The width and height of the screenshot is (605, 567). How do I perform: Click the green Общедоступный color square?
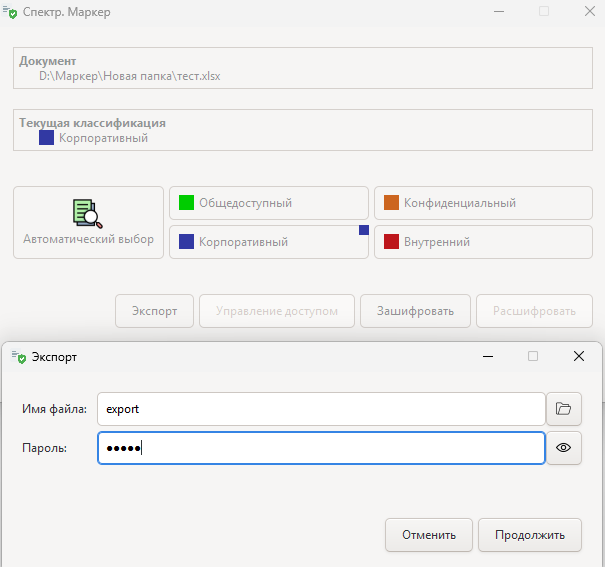click(x=186, y=203)
